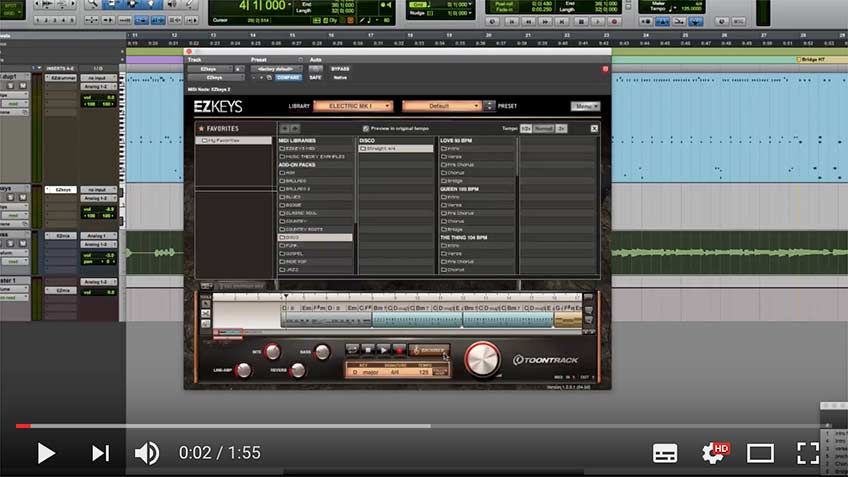Screen dimensions: 848x477
Task: Set browser tempo to Normal
Action: [544, 129]
